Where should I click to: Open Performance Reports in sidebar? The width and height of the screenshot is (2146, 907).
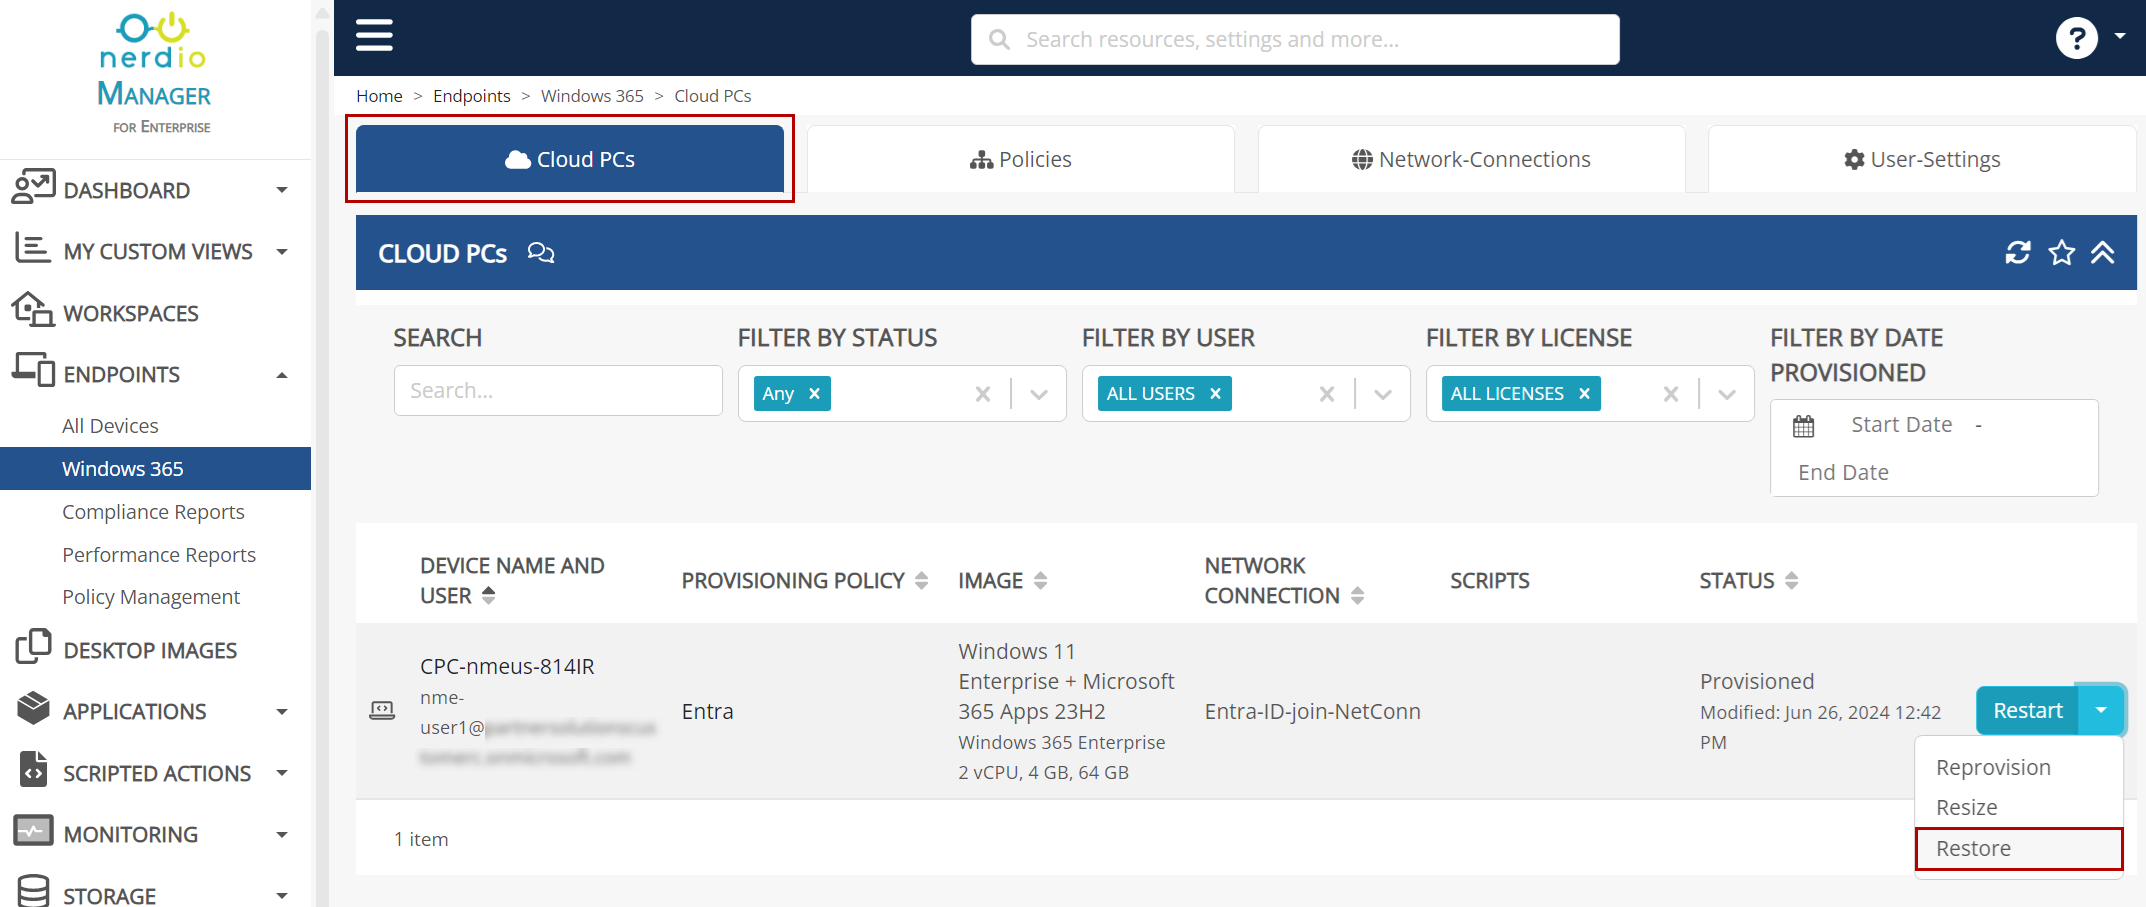pyautogui.click(x=159, y=555)
